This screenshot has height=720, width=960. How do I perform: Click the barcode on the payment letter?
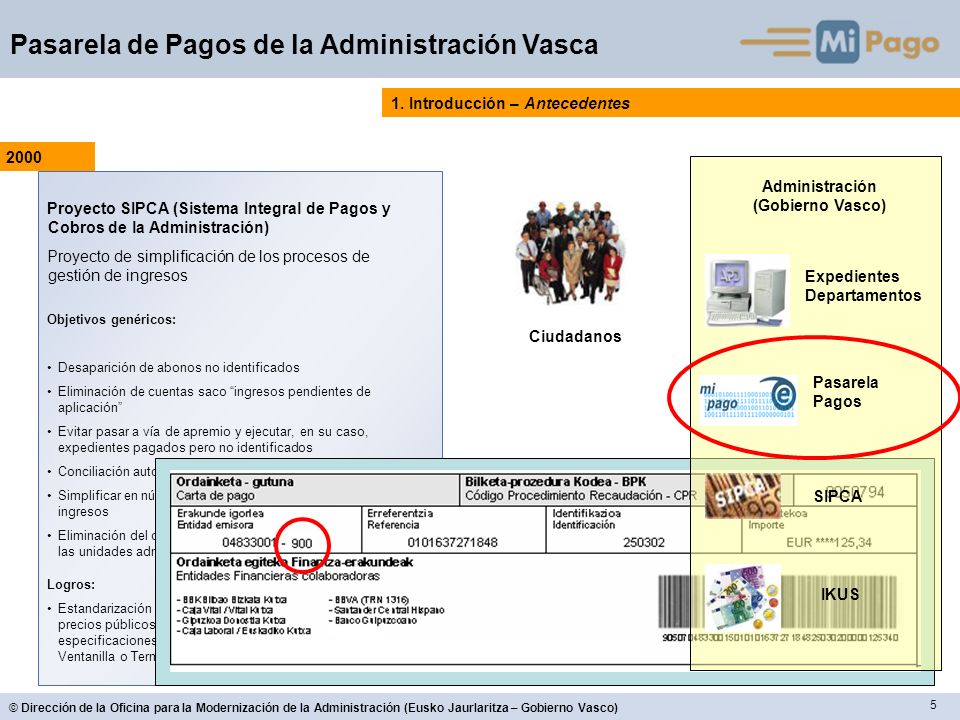pyautogui.click(x=778, y=601)
